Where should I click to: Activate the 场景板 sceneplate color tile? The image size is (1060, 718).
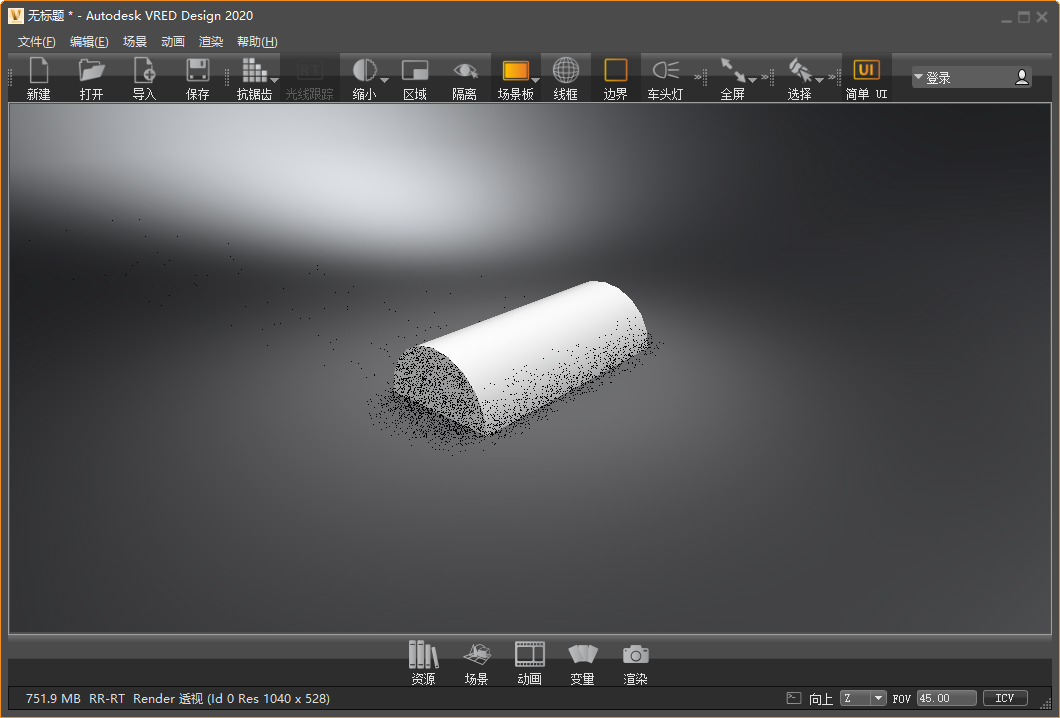pyautogui.click(x=514, y=71)
